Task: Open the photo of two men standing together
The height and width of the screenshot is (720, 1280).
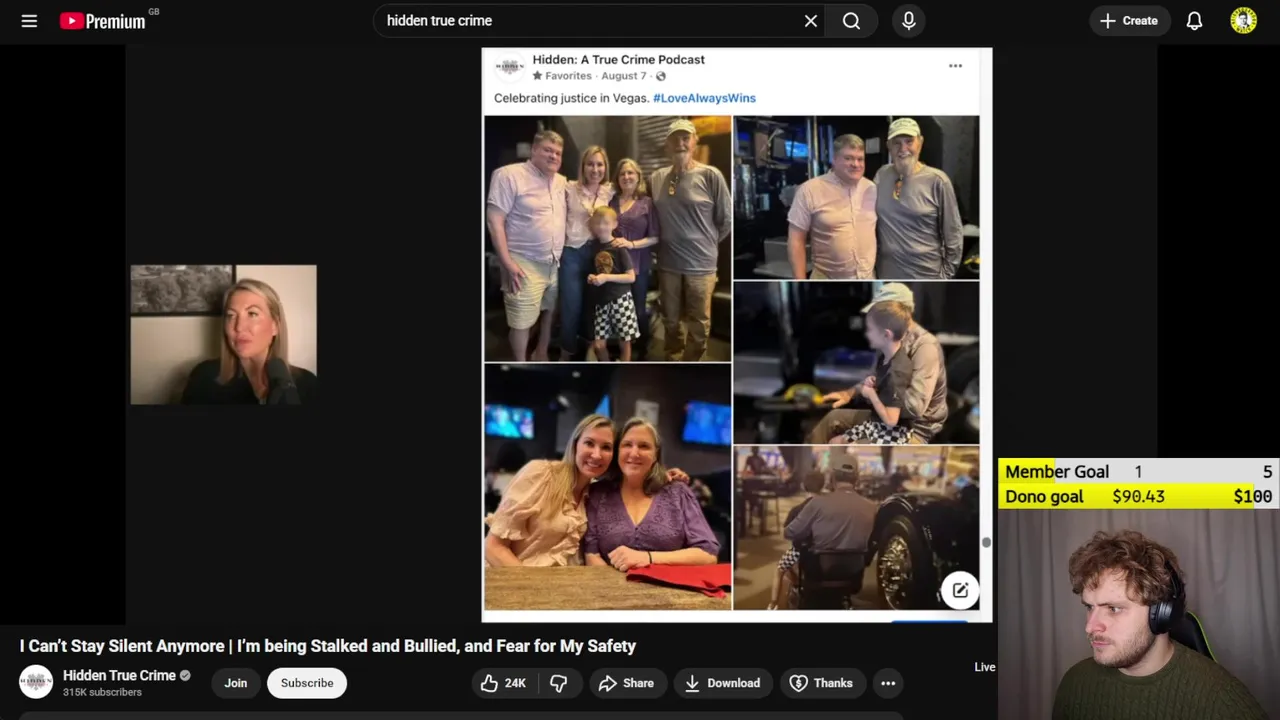Action: point(856,197)
